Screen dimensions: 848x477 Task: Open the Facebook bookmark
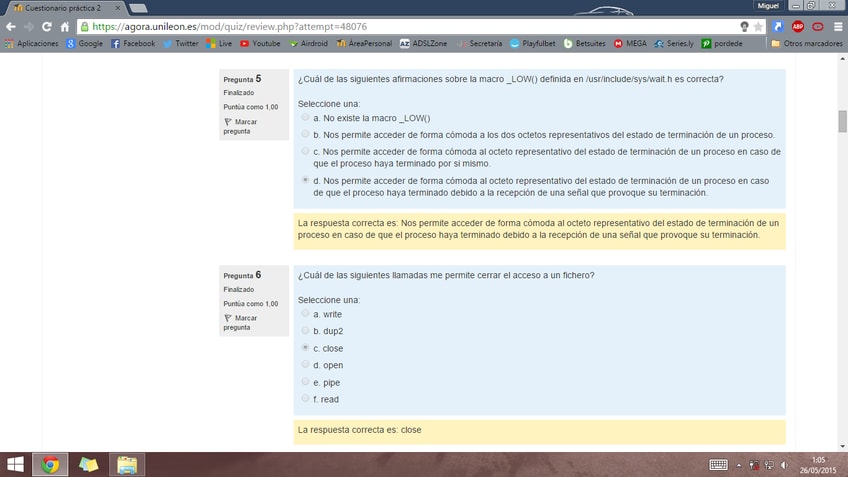(133, 43)
